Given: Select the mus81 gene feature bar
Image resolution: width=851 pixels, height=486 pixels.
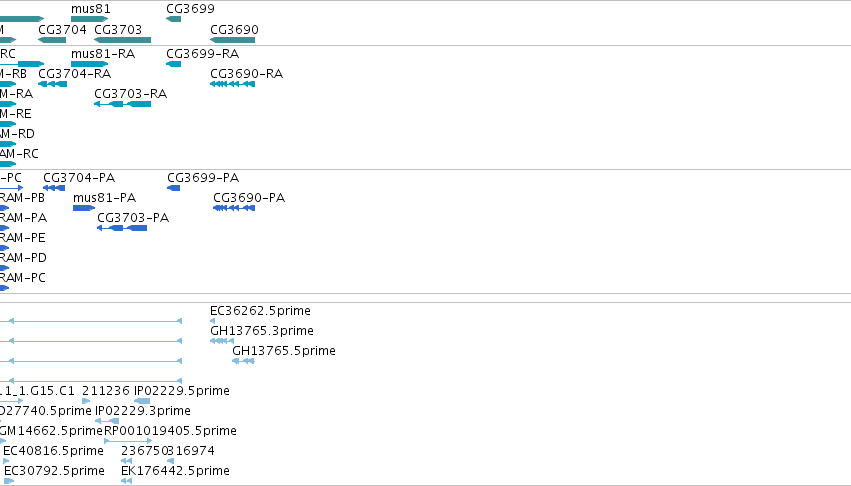Looking at the screenshot, I should pos(90,19).
